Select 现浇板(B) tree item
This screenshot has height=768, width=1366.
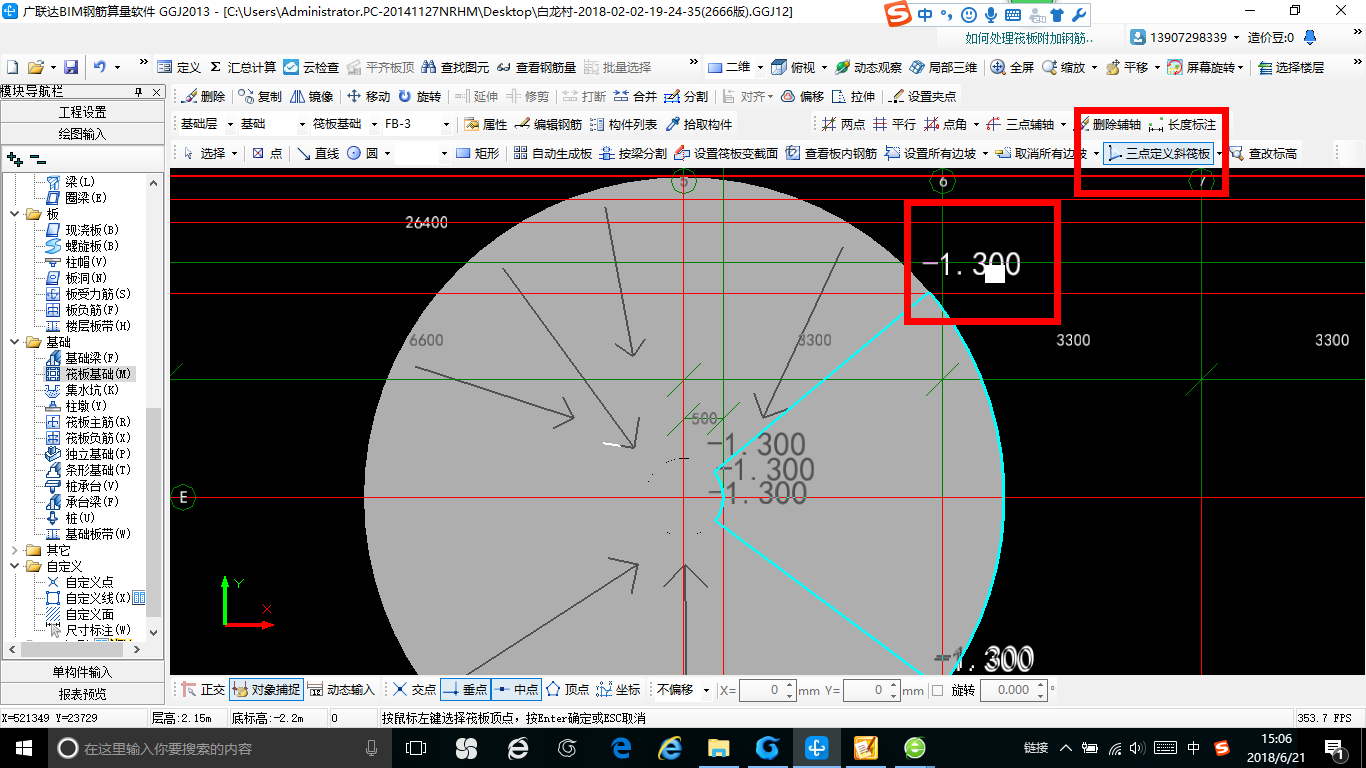[x=92, y=230]
